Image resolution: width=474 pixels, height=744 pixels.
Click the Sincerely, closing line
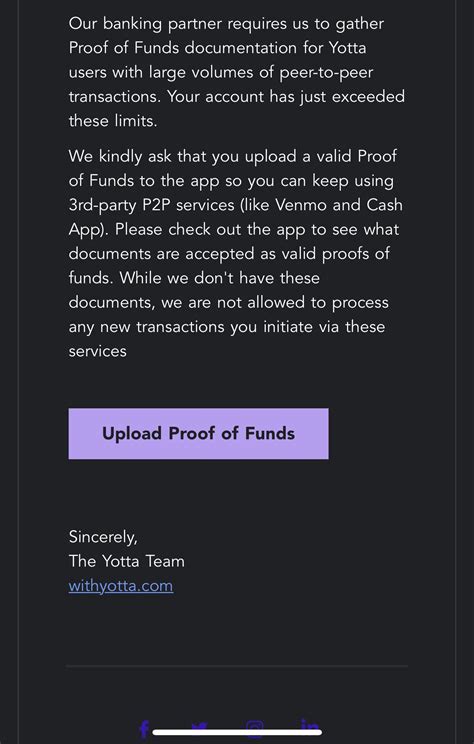click(x=103, y=537)
